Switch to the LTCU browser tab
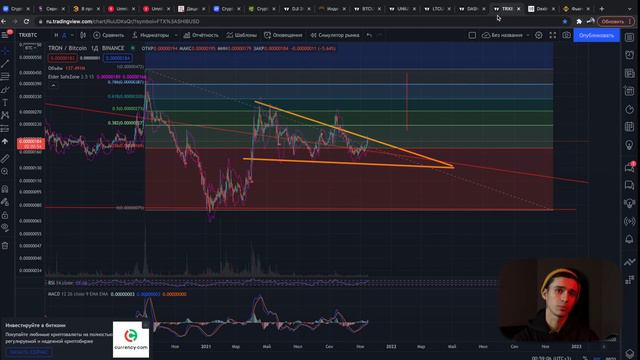Viewport: 640px width, 360px height. coord(436,9)
